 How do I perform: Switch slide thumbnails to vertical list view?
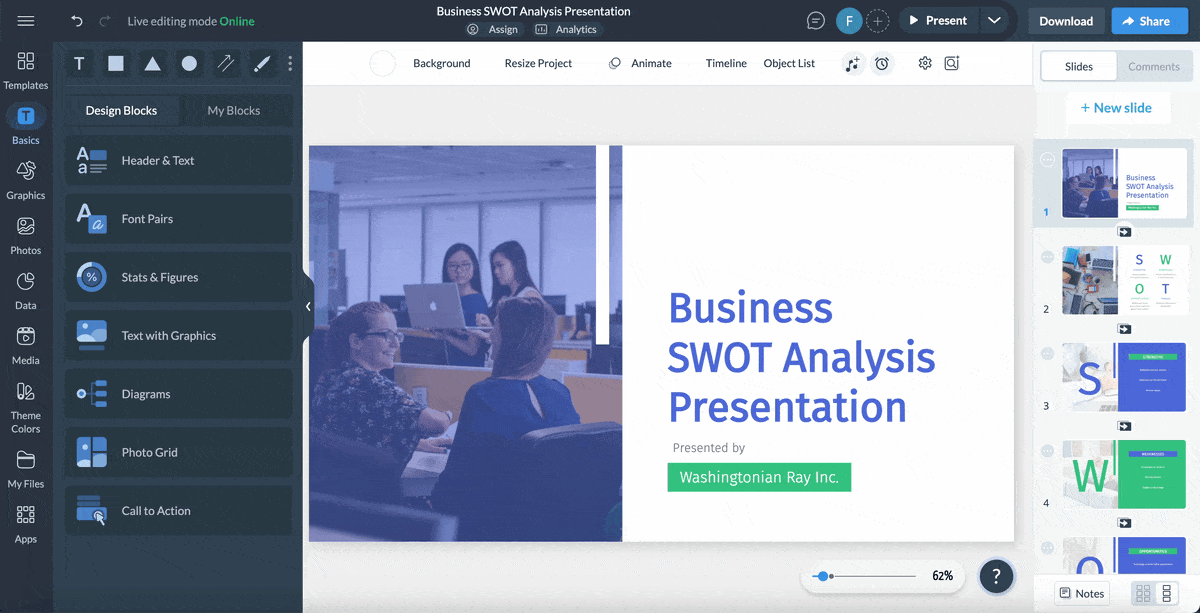(1168, 593)
